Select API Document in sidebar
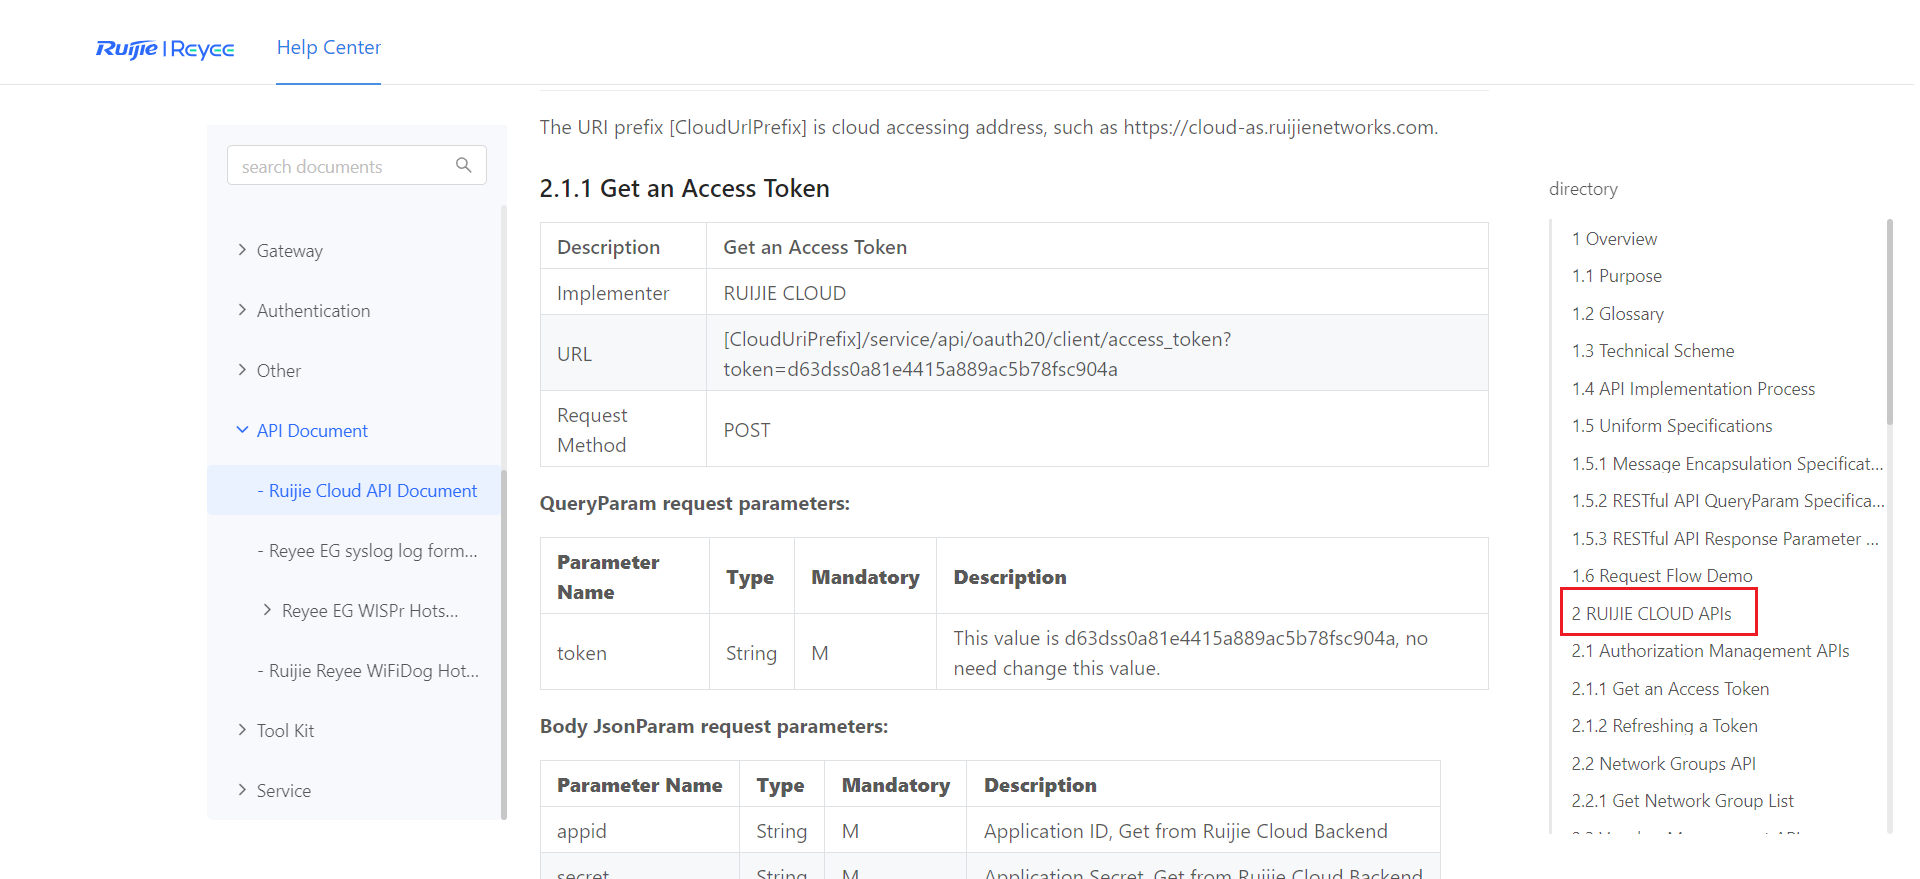1920x879 pixels. [x=312, y=431]
